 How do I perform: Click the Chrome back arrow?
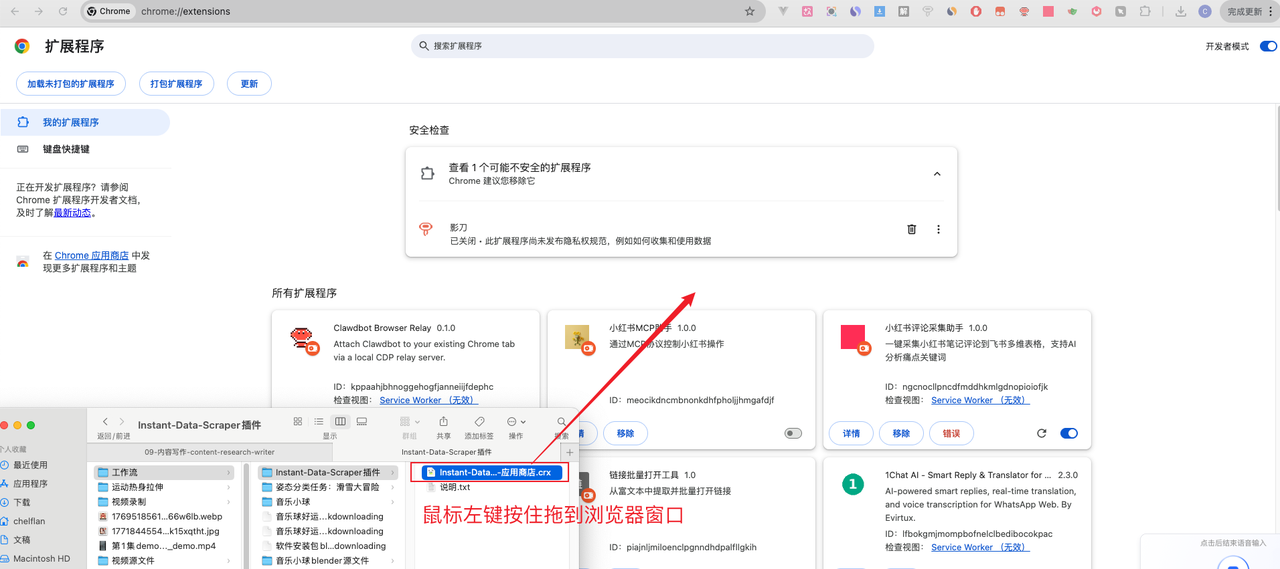point(15,11)
